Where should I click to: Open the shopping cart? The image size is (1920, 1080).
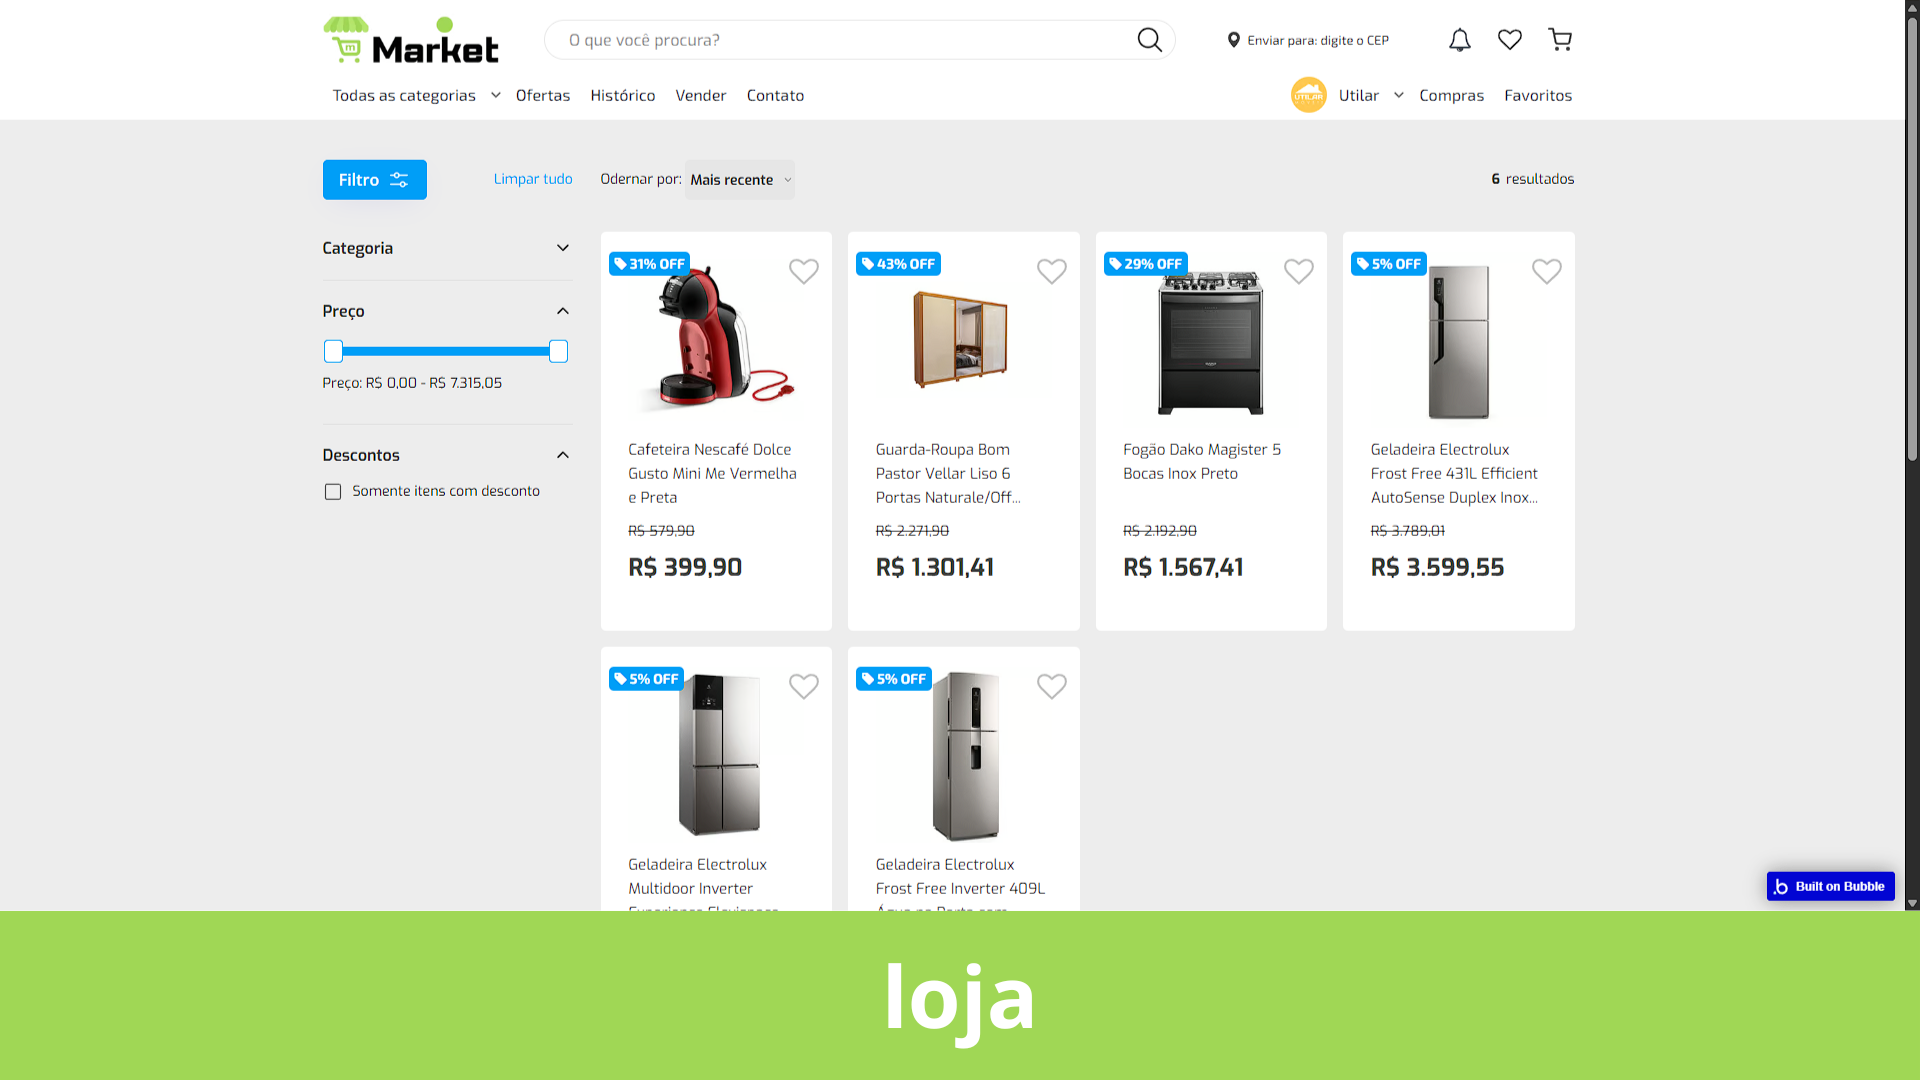point(1560,40)
